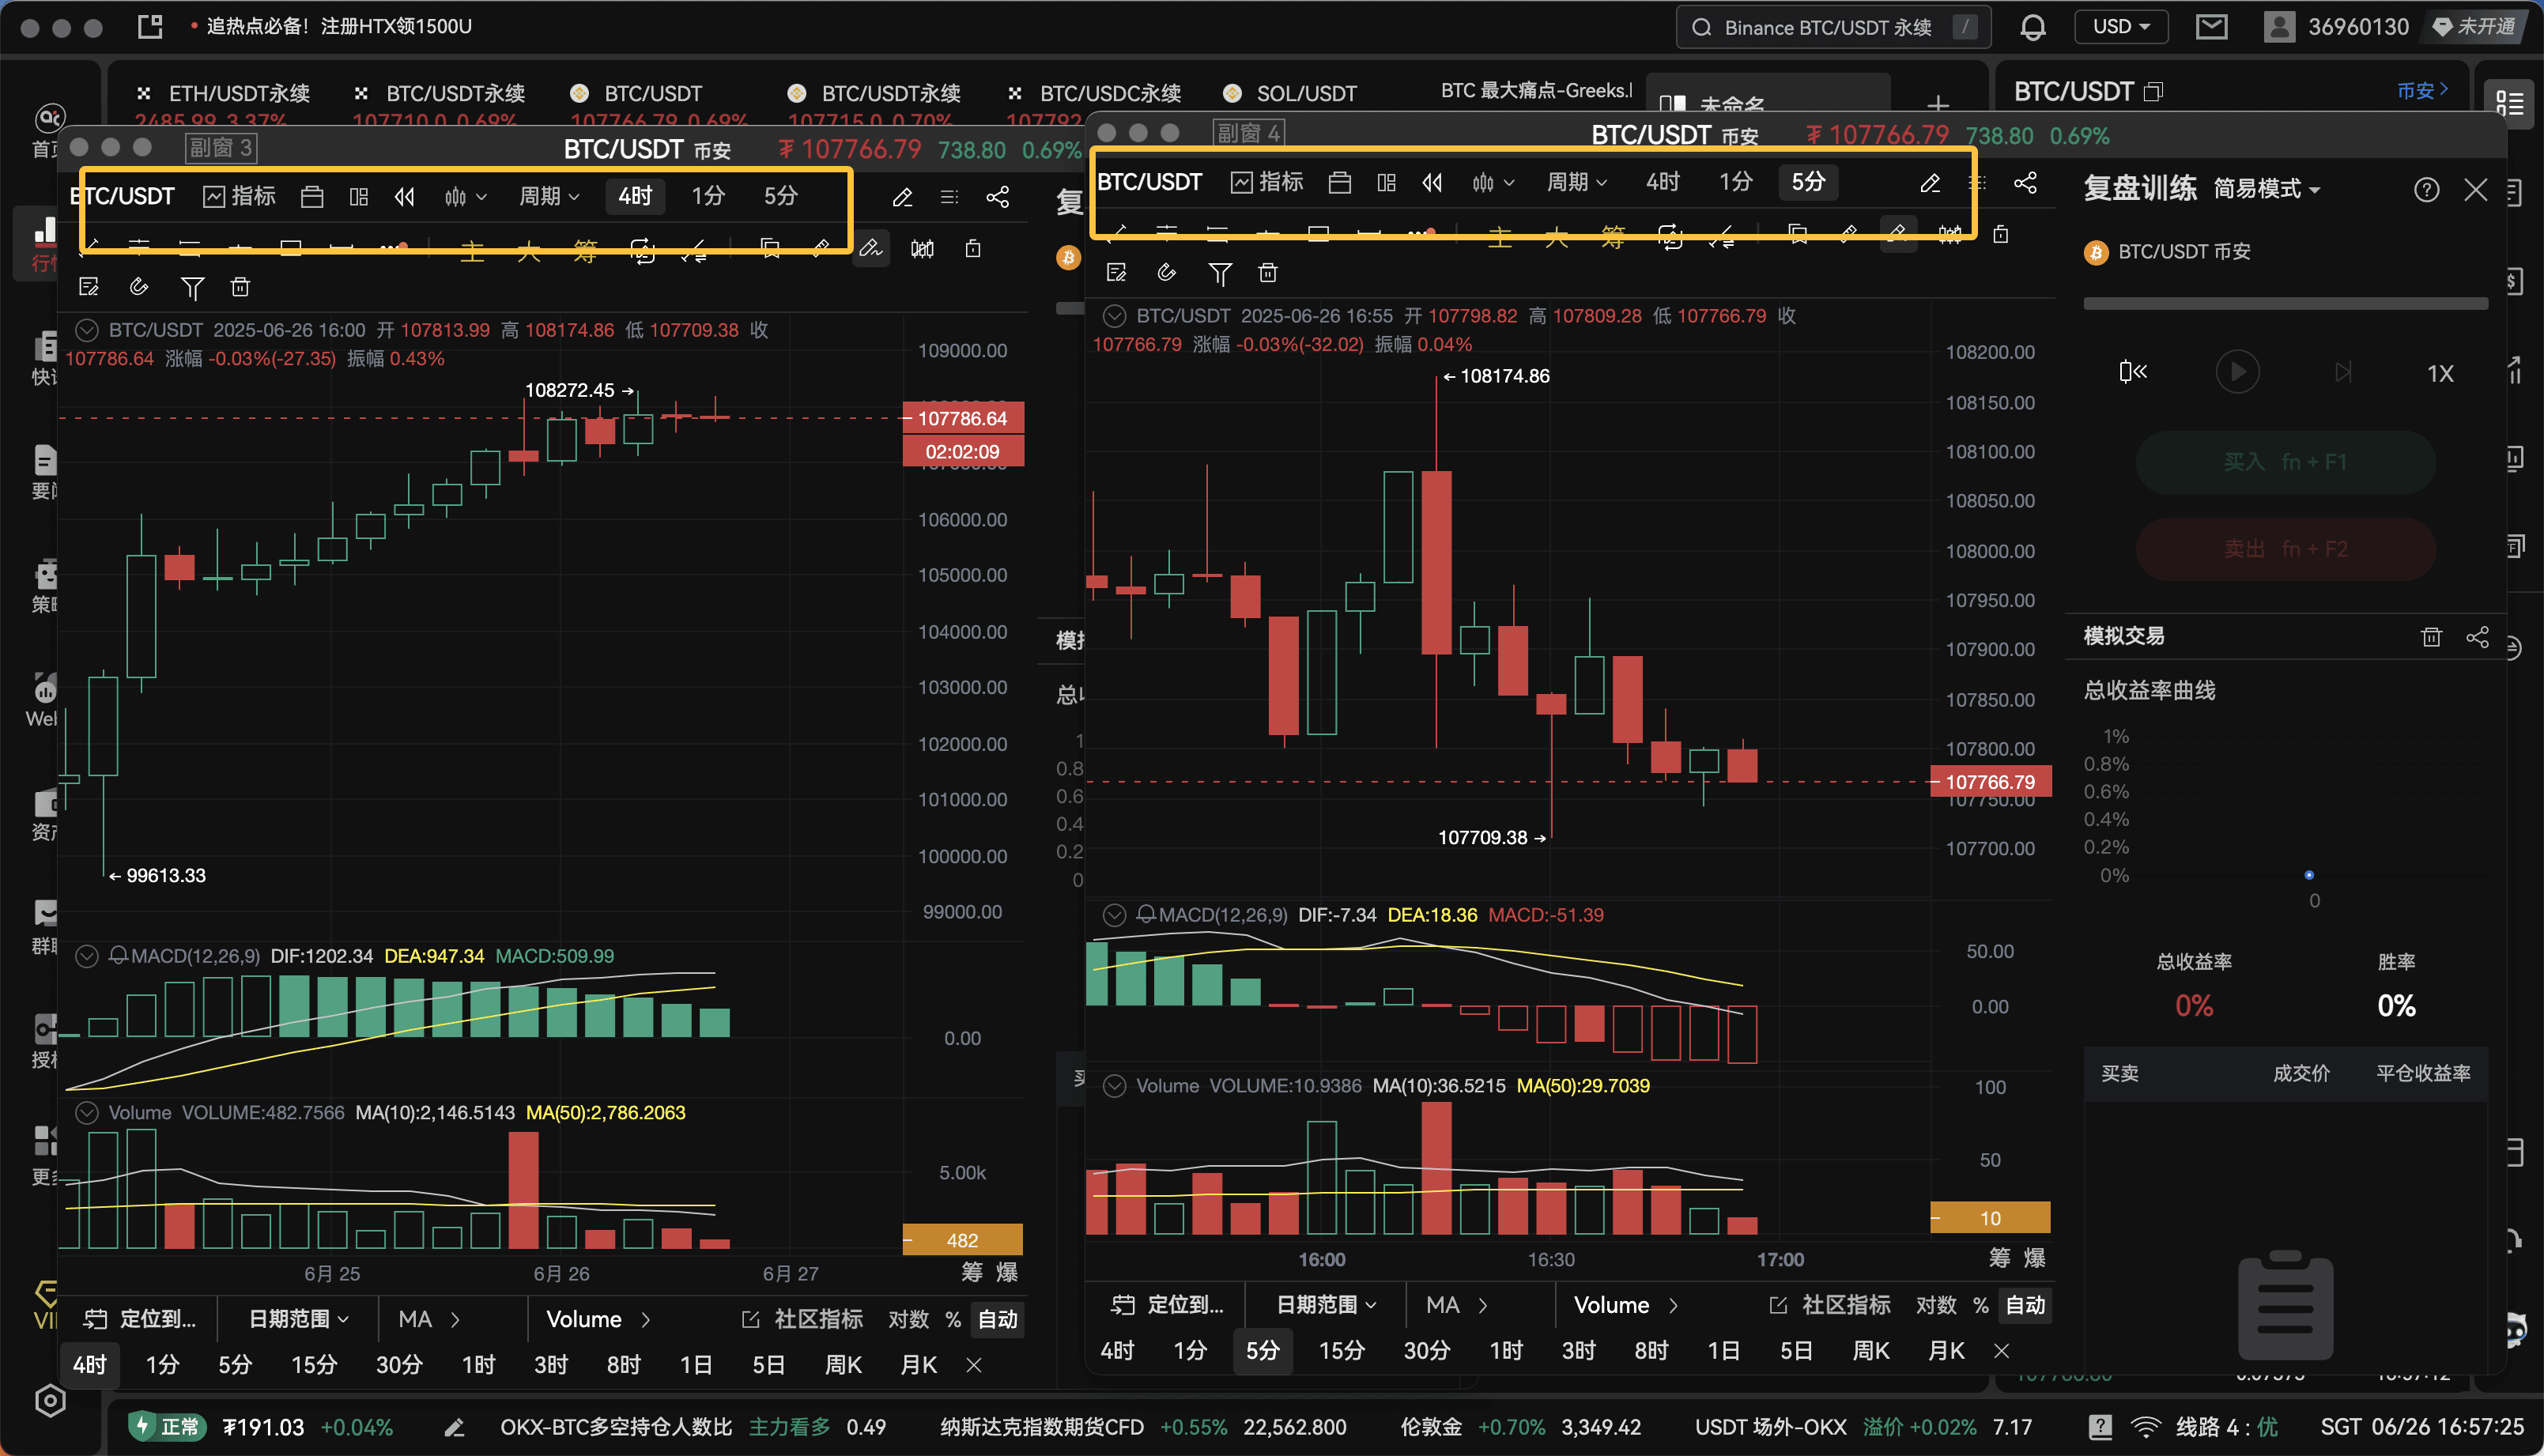Open BTC/USDC永续 tab
This screenshot has width=2544, height=1456.
coord(1095,94)
